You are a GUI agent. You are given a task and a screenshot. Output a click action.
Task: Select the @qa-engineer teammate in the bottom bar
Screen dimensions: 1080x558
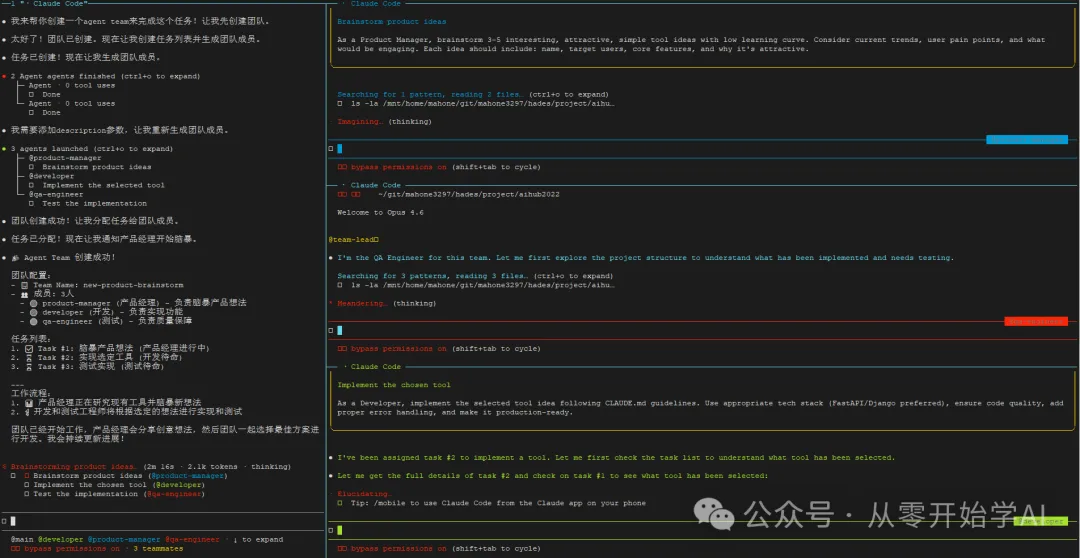[x=191, y=540]
